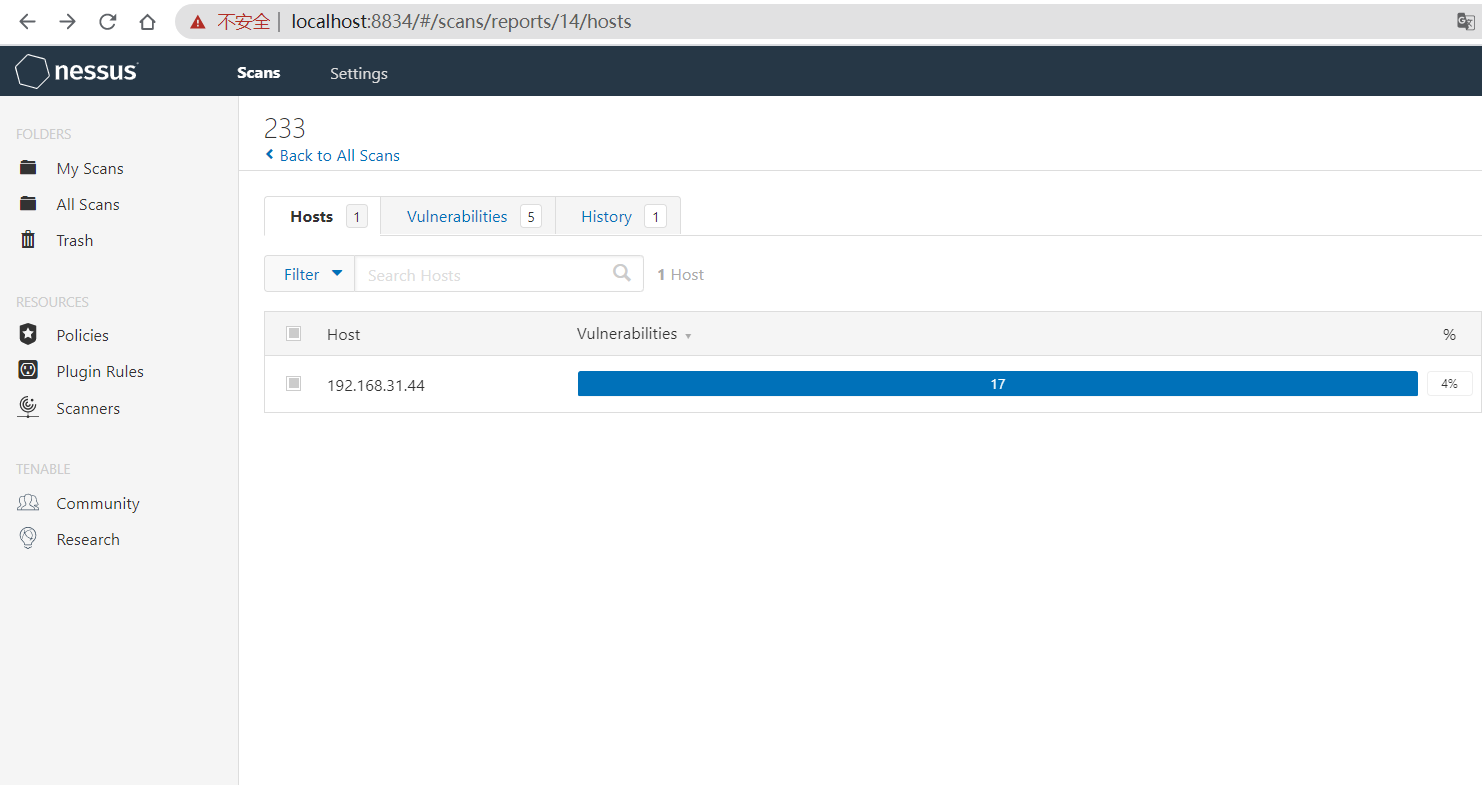Screen dimensions: 1482x785
Task: Open Scanners sidebar link
Action: coord(88,408)
